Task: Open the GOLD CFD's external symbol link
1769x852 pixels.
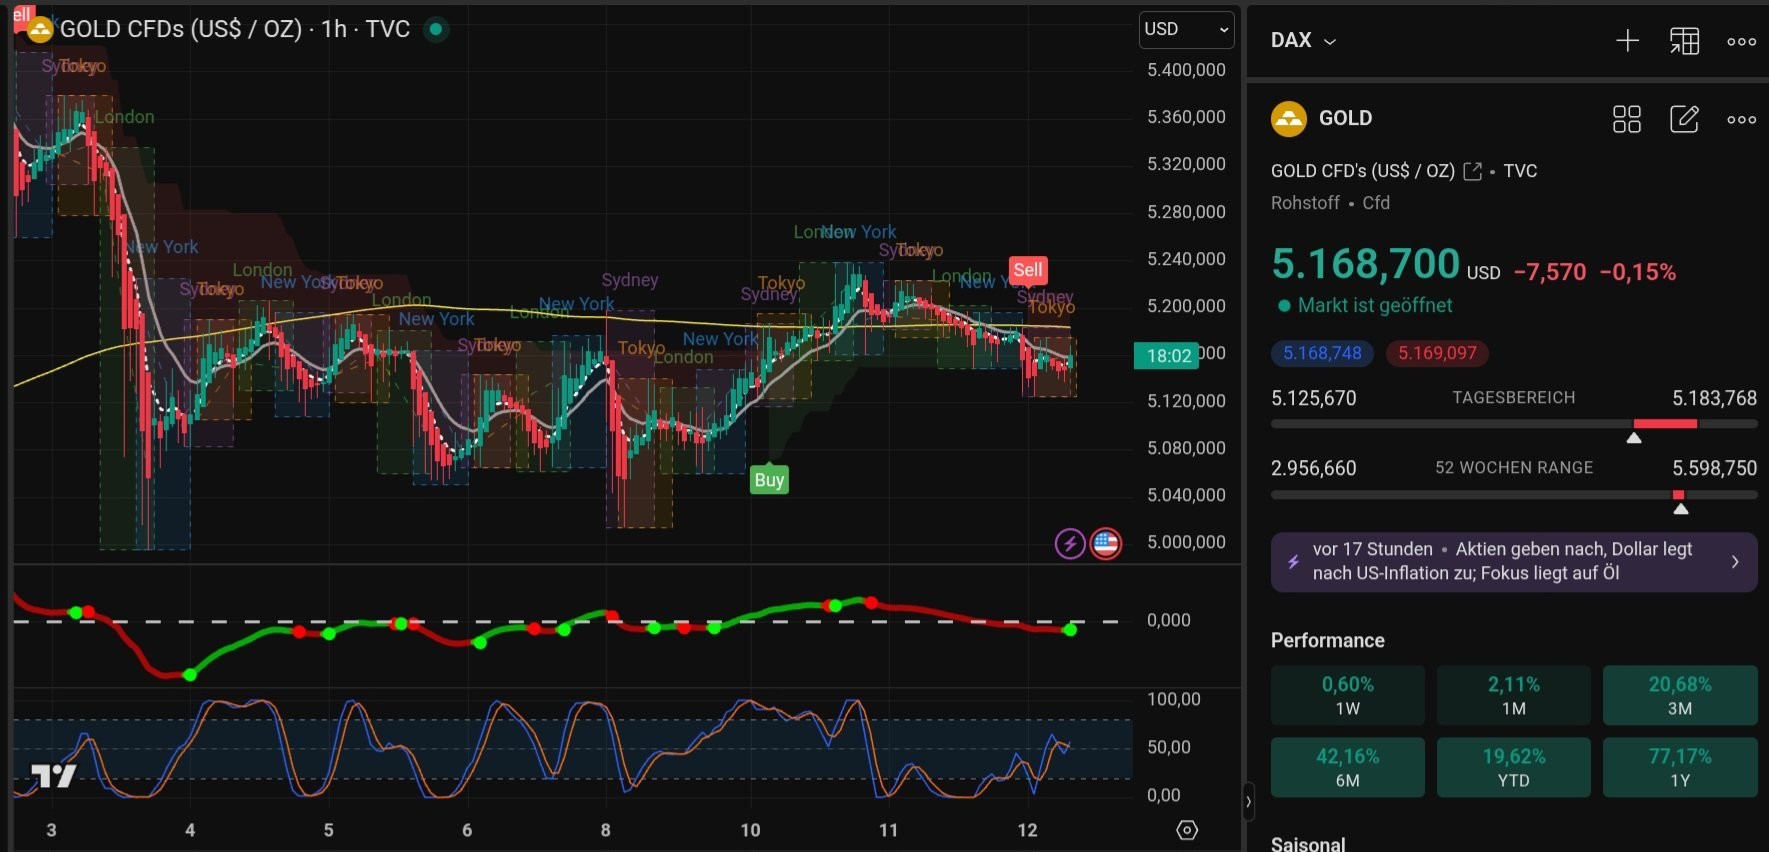Action: click(1472, 171)
